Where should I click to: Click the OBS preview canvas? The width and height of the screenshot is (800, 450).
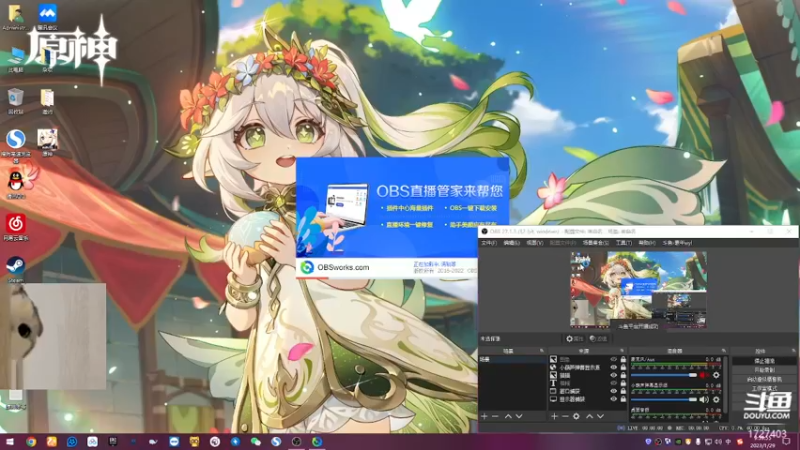(x=638, y=289)
